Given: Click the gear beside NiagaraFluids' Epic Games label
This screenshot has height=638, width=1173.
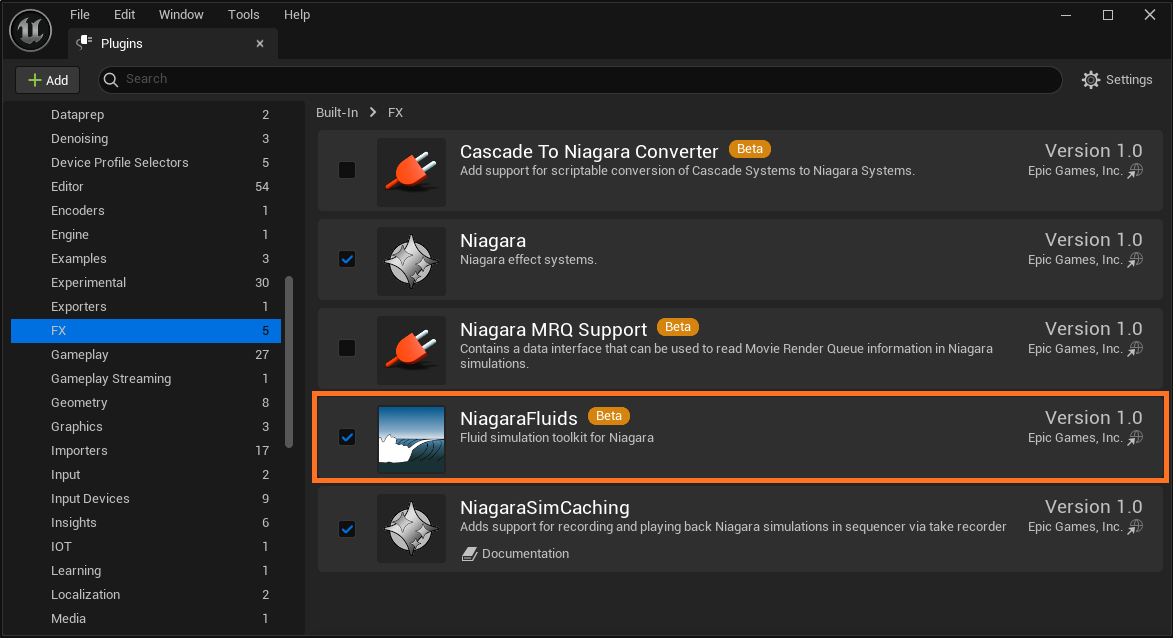Looking at the screenshot, I should tap(1135, 437).
